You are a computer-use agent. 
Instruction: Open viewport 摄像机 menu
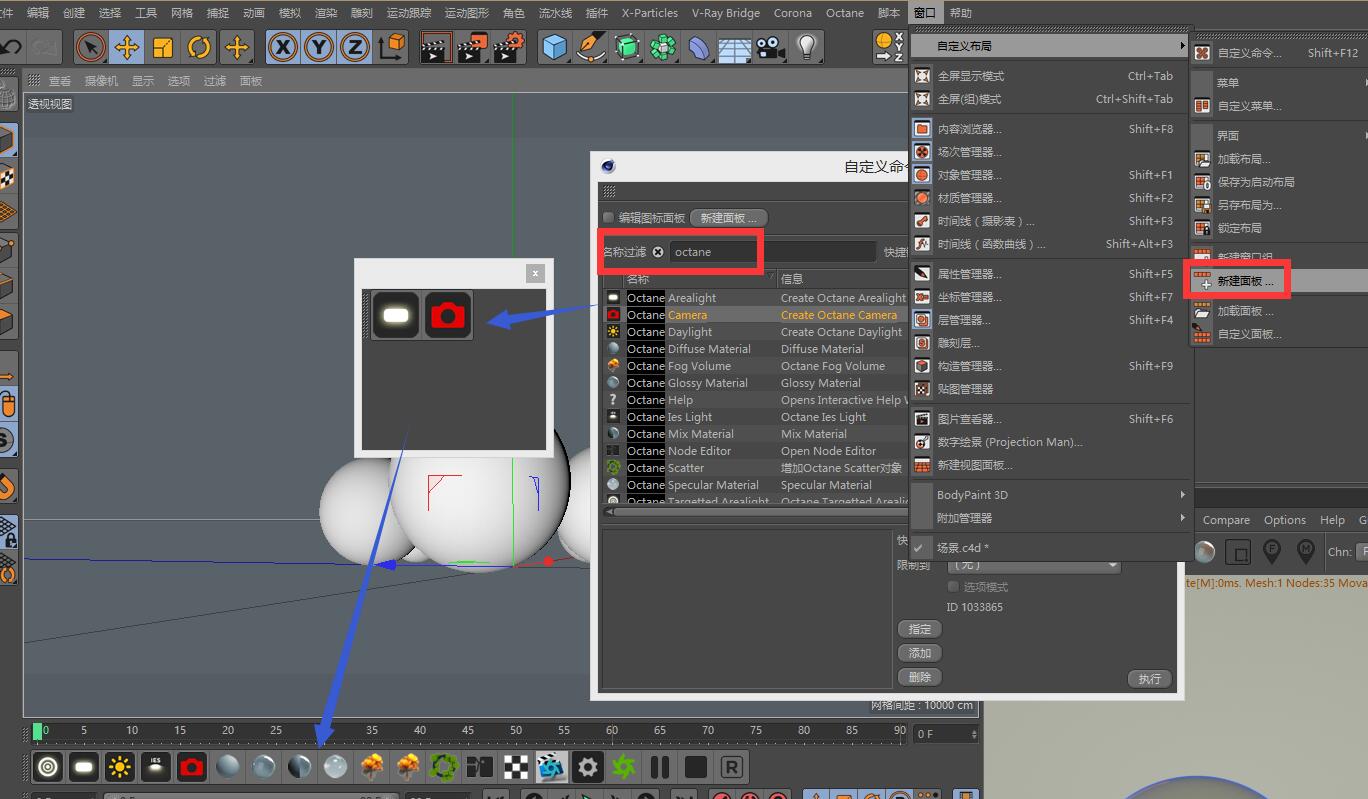[101, 81]
